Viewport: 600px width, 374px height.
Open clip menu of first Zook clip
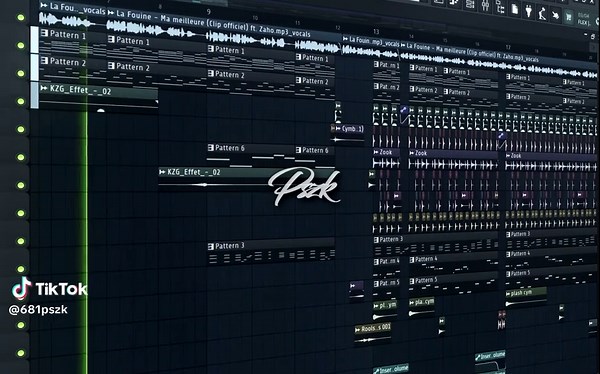[x=376, y=152]
